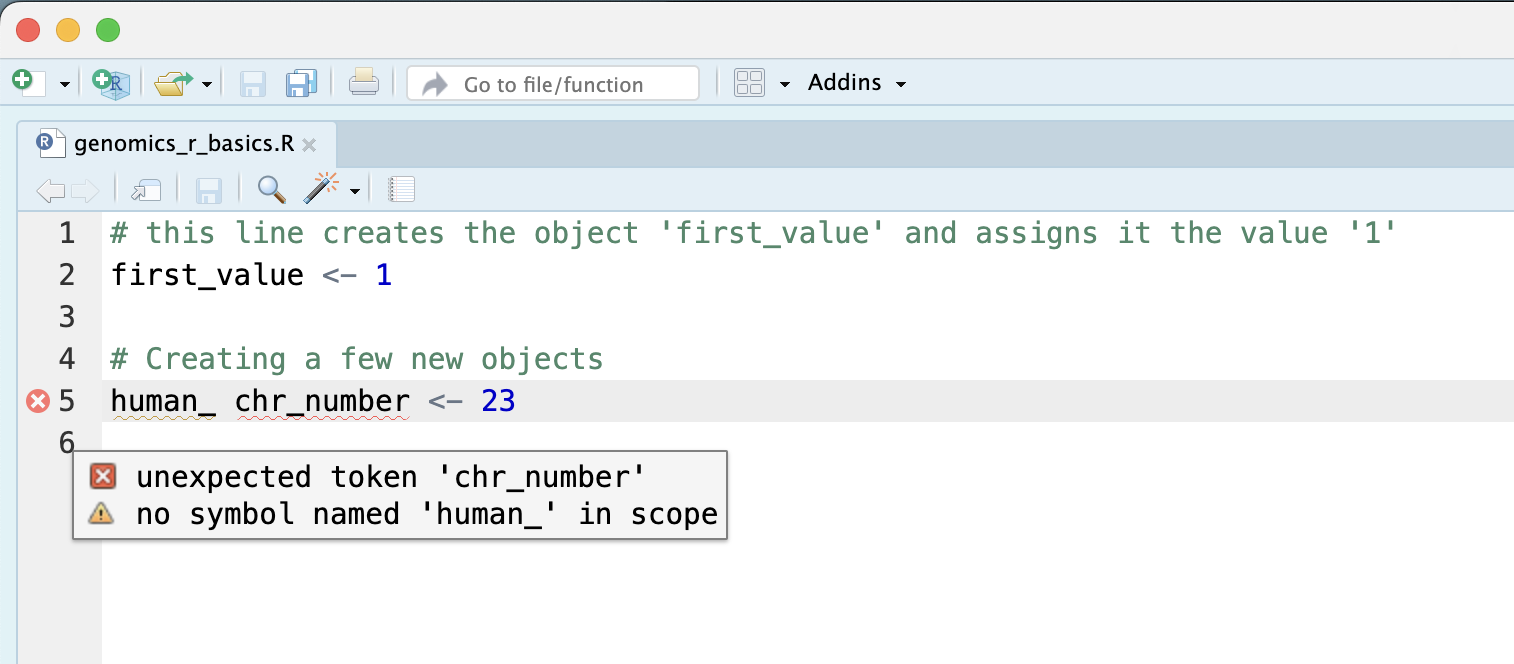Screen dimensions: 1514x664
Task: Click the comment on line 1
Action: coord(753,234)
